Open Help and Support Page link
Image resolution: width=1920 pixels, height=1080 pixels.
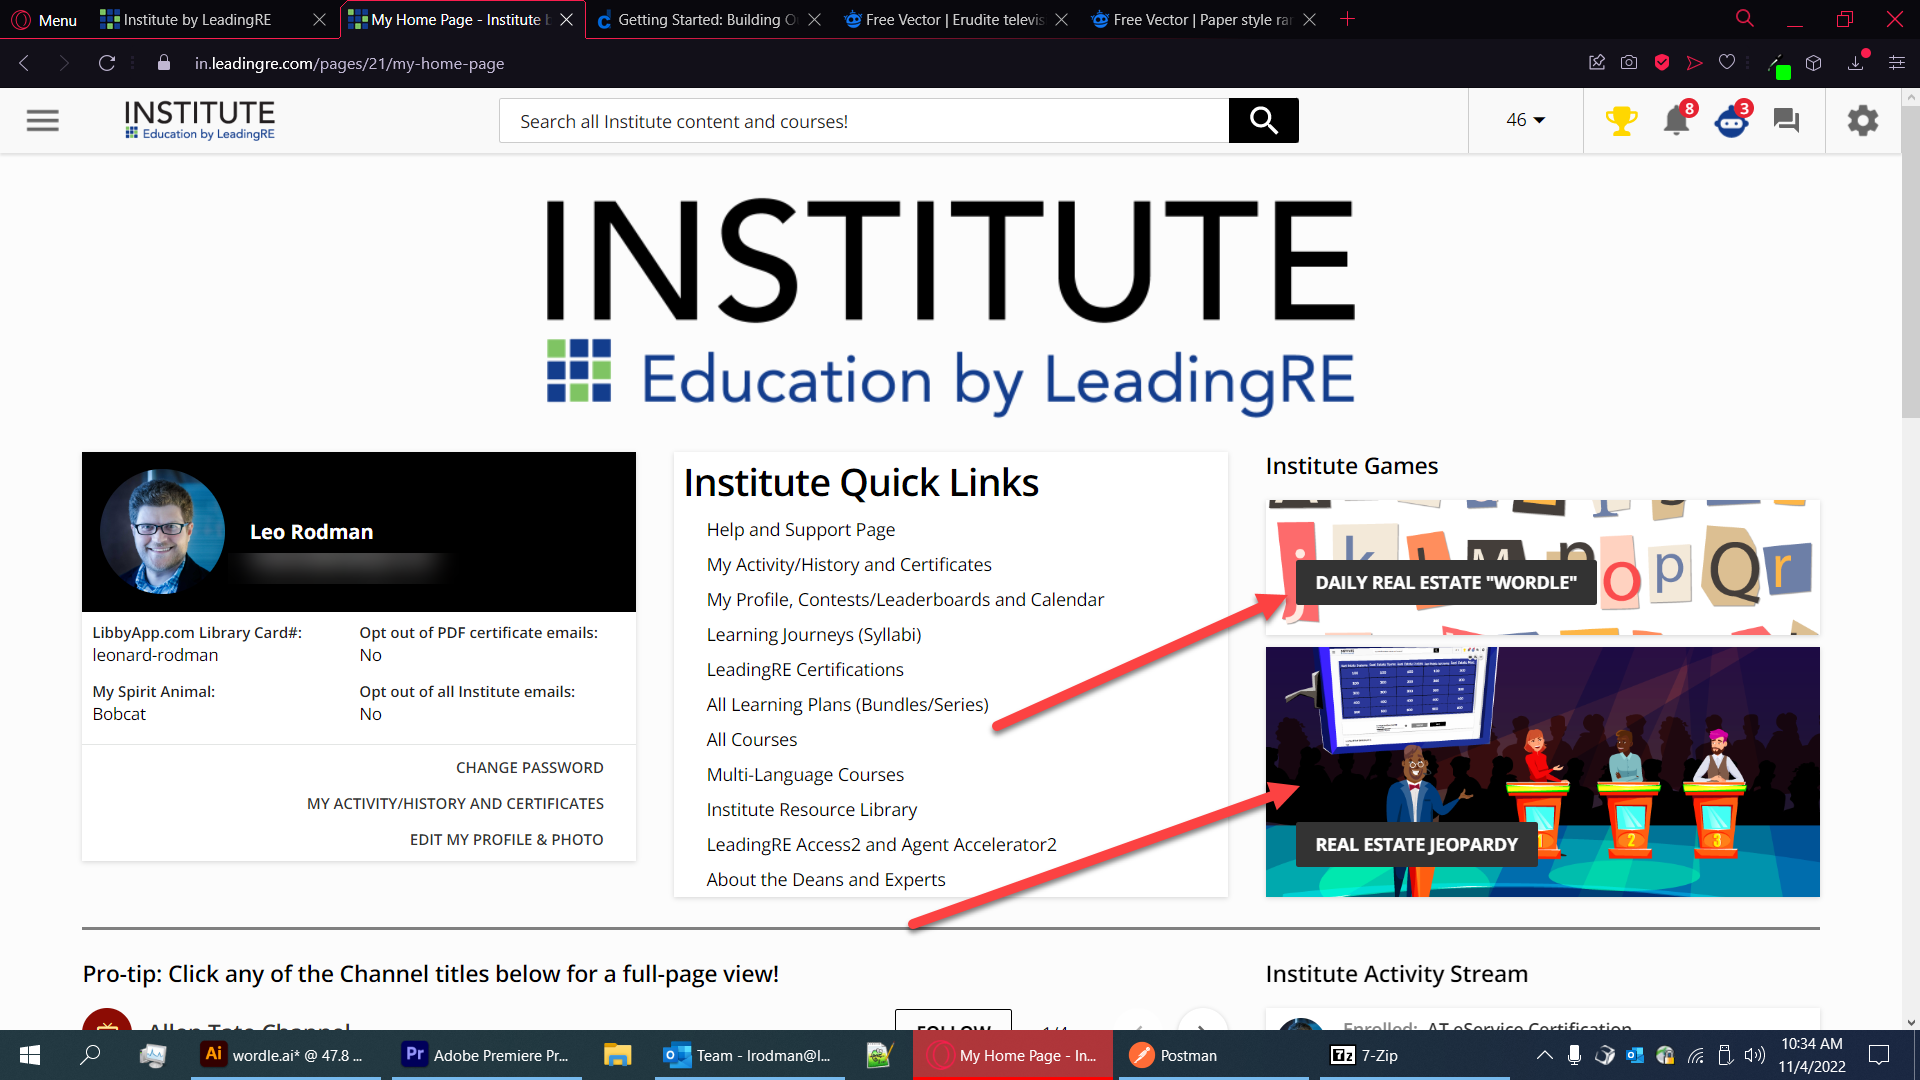click(800, 530)
